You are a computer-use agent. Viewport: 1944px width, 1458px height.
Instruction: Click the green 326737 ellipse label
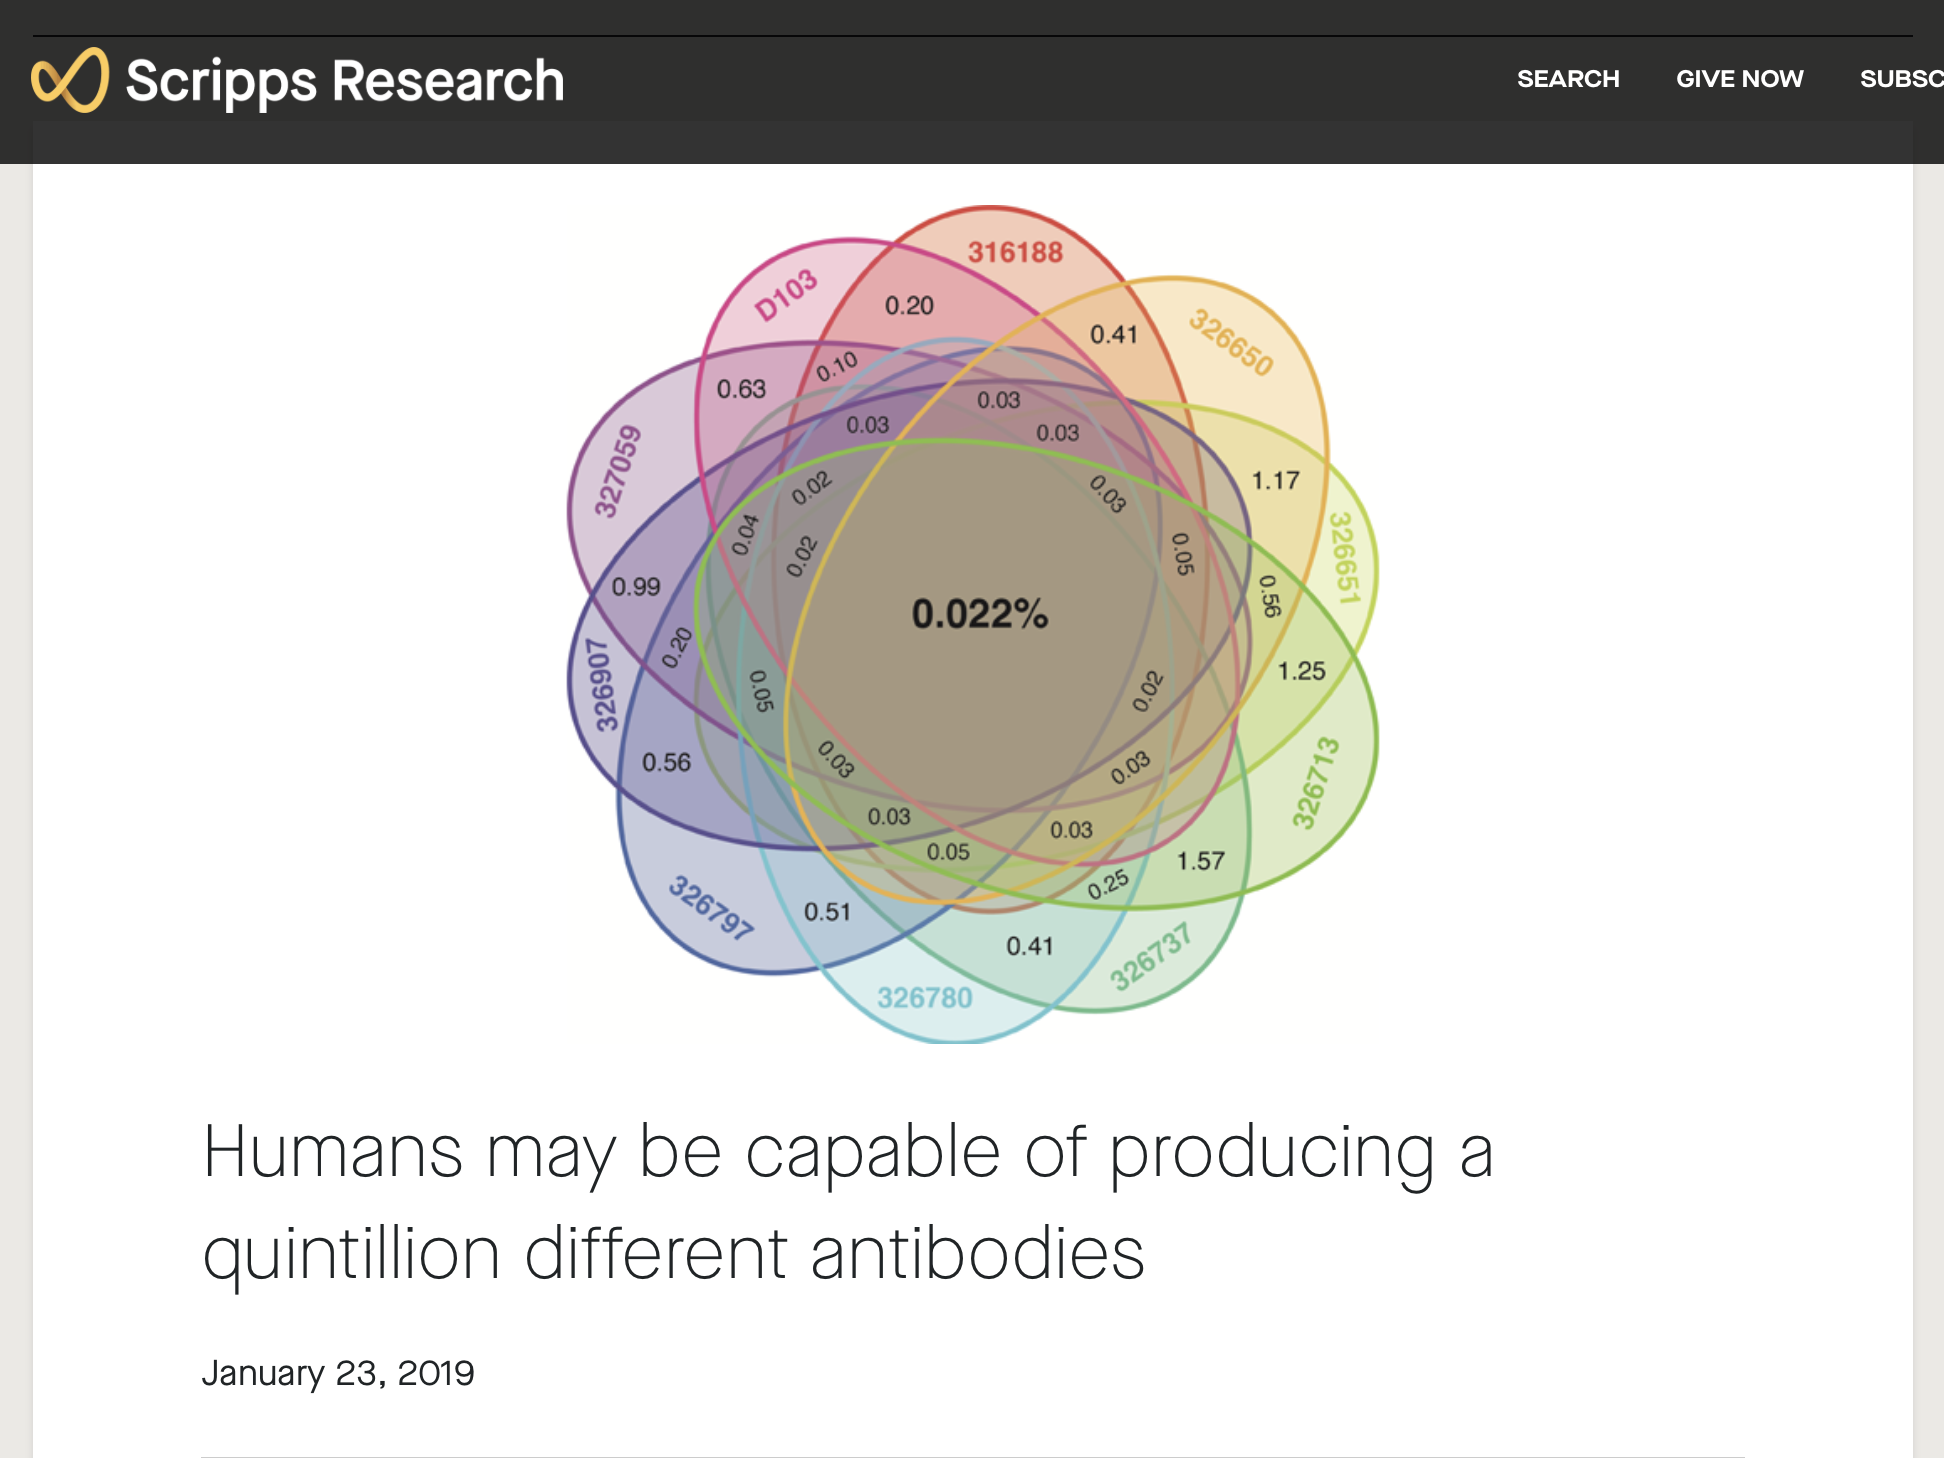[x=1151, y=956]
